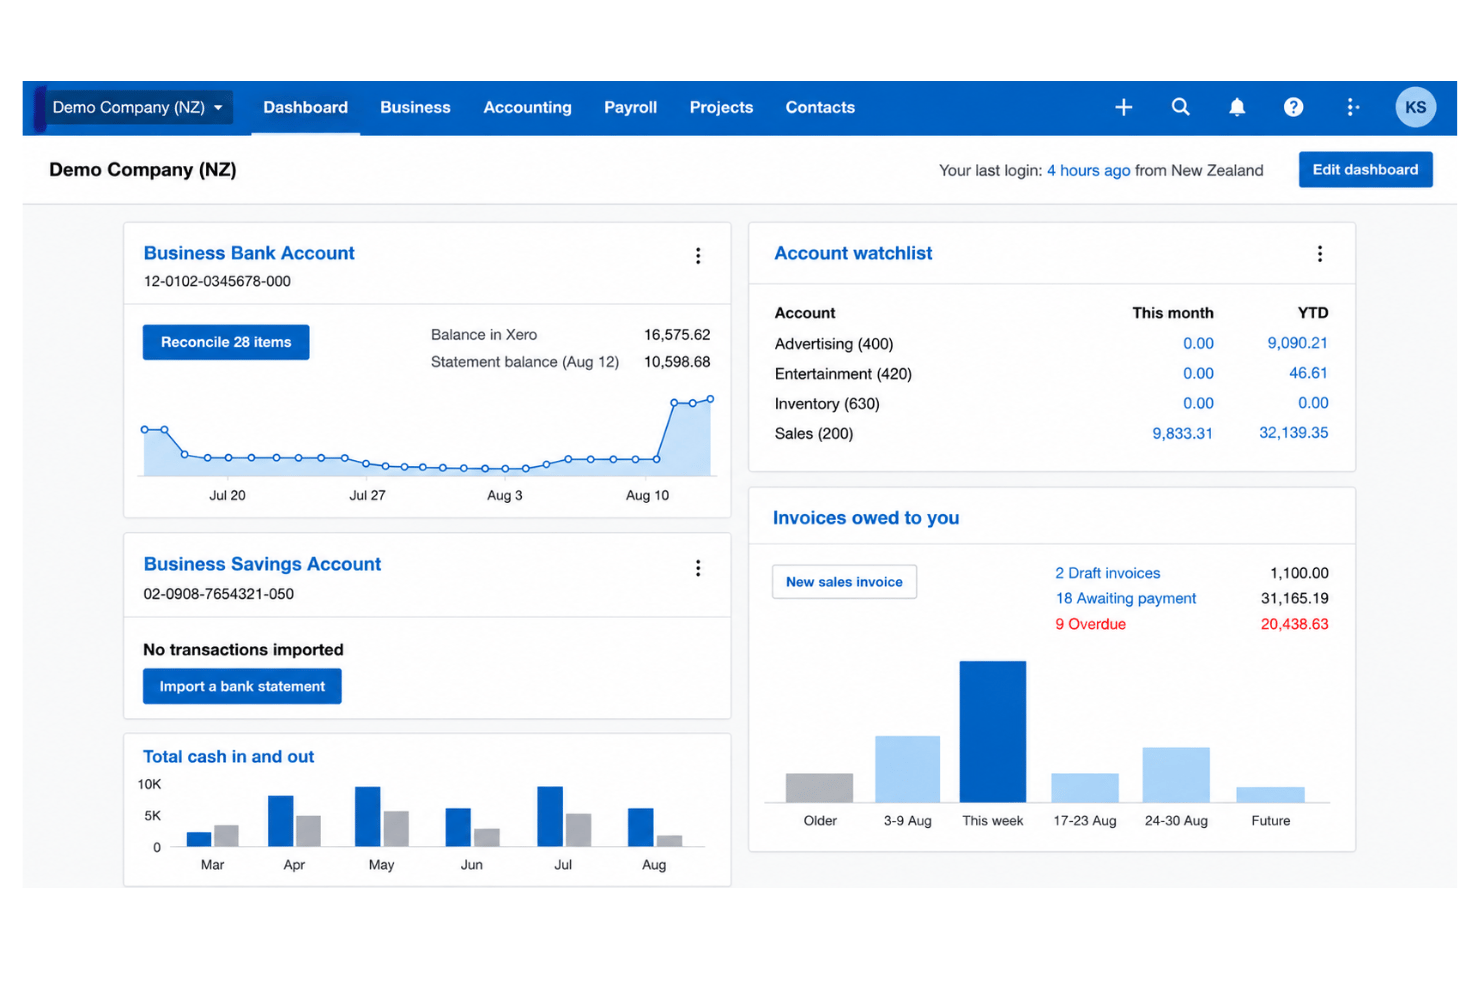Click Import a bank statement button

[242, 686]
